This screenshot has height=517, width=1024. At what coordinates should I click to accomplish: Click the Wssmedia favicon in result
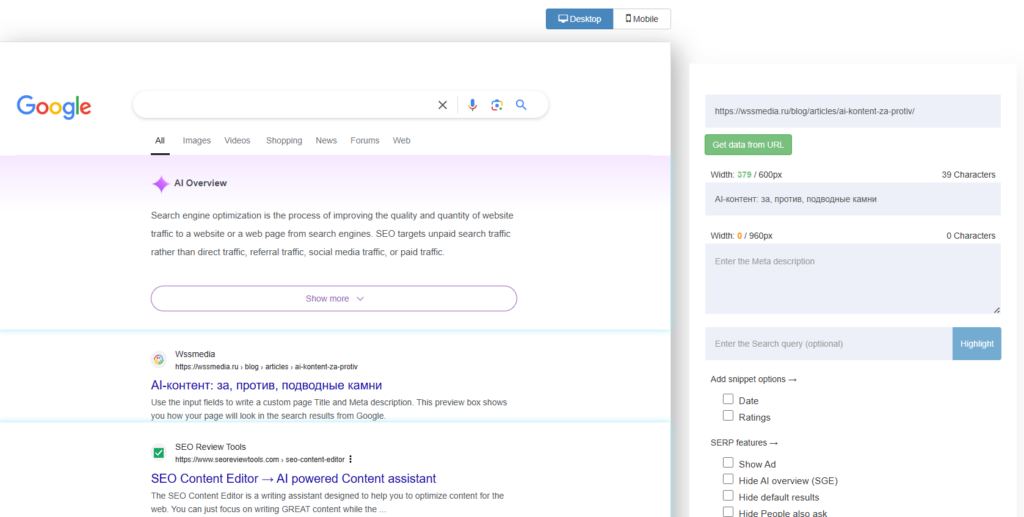point(159,360)
